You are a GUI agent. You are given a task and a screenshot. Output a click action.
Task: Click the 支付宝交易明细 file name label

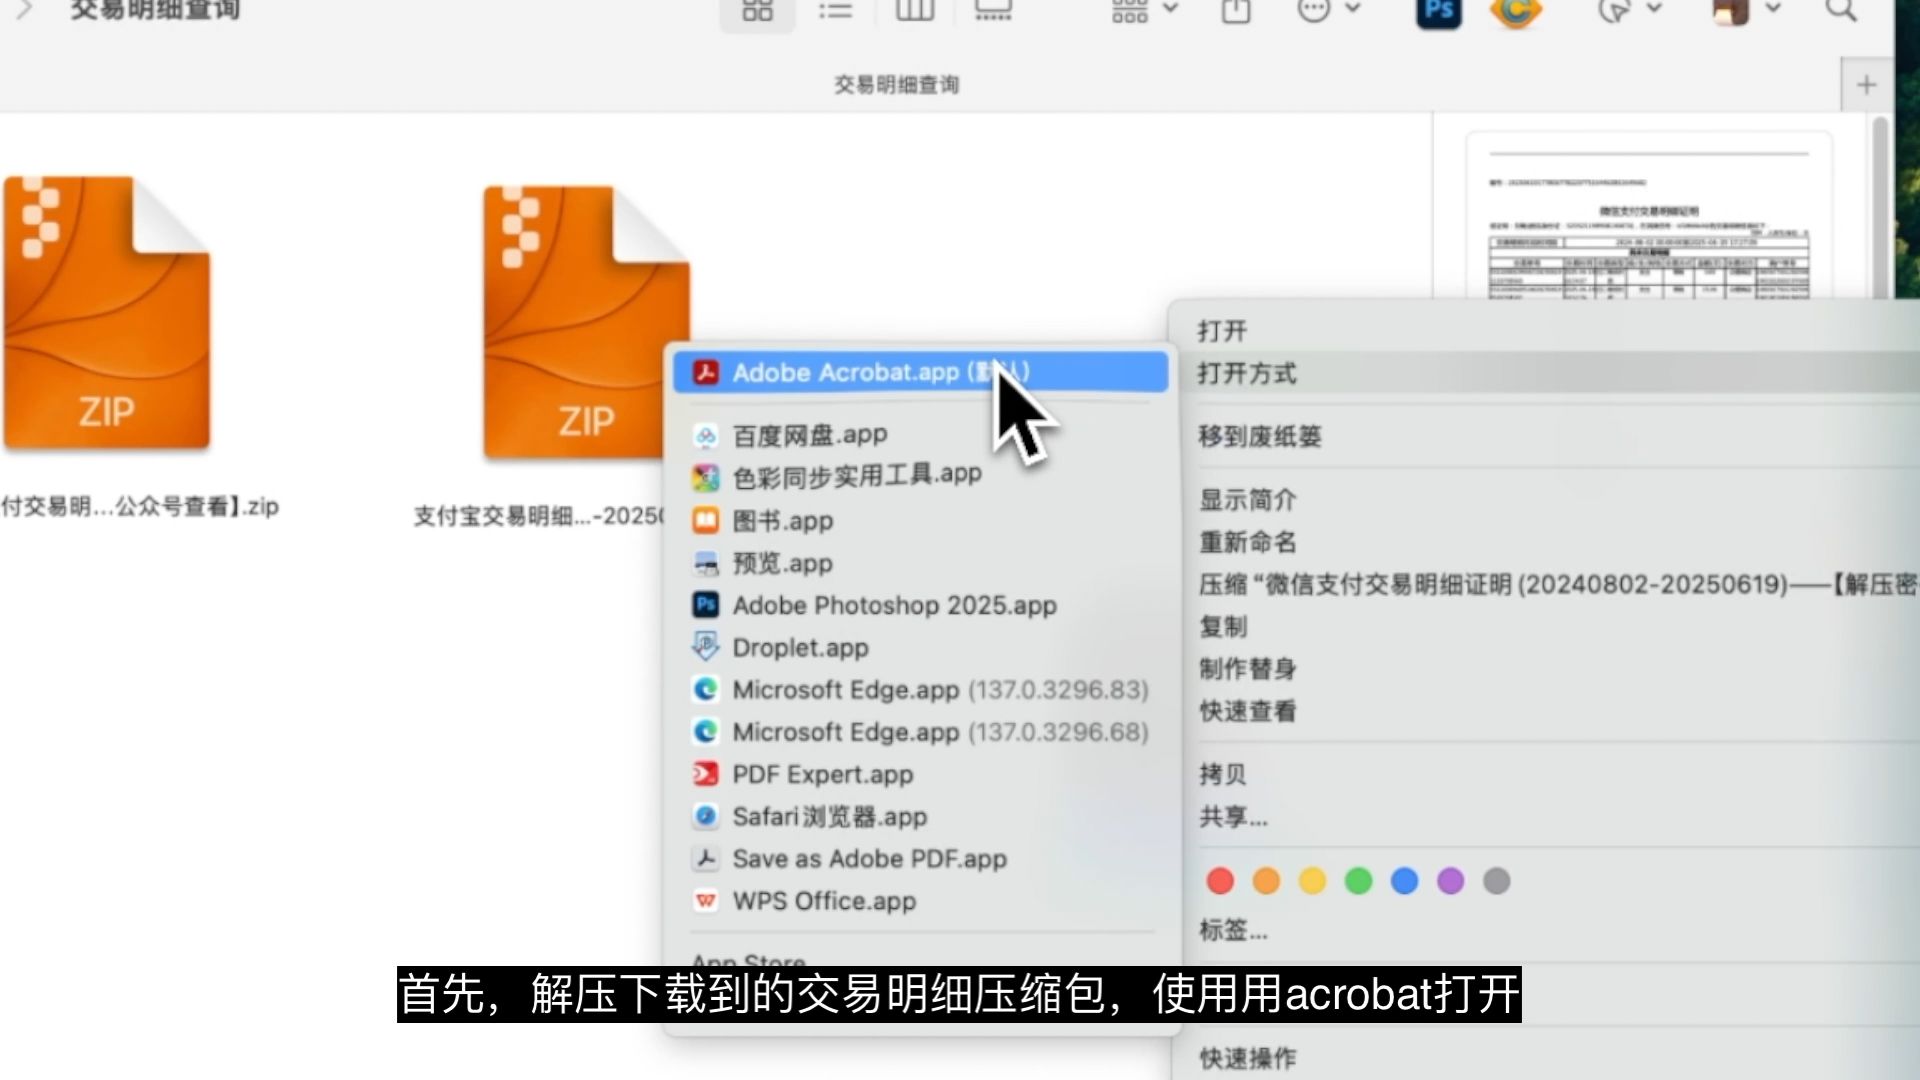538,516
